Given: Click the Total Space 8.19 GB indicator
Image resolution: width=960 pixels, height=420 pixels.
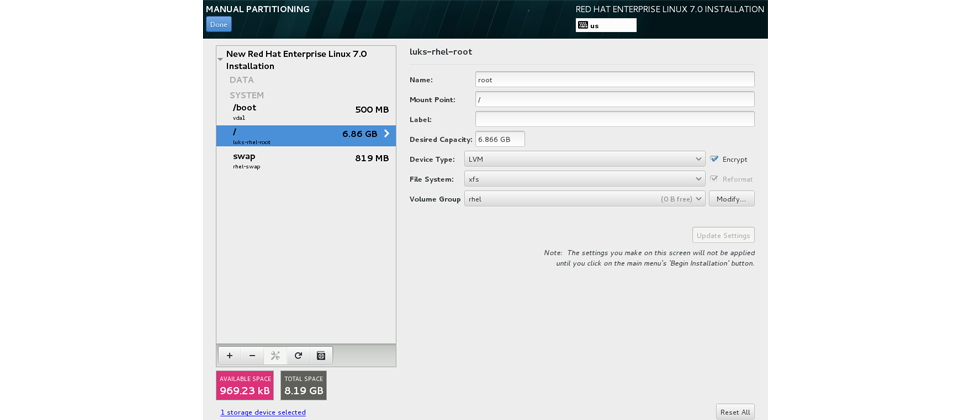Looking at the screenshot, I should [x=303, y=385].
